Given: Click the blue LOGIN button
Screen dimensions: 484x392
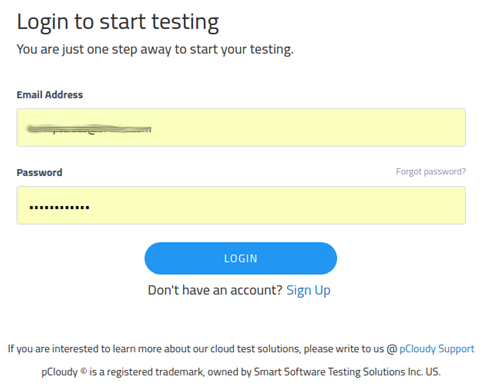Looking at the screenshot, I should point(241,258).
